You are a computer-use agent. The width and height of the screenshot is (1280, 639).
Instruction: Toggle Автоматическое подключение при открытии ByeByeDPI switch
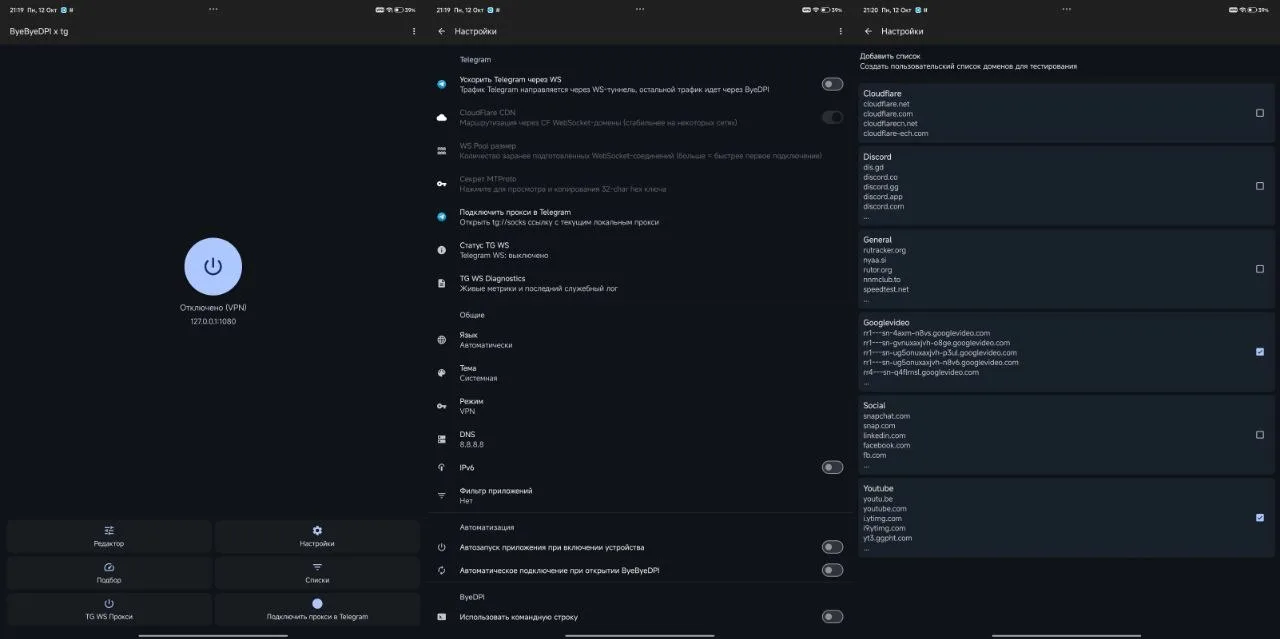point(832,570)
